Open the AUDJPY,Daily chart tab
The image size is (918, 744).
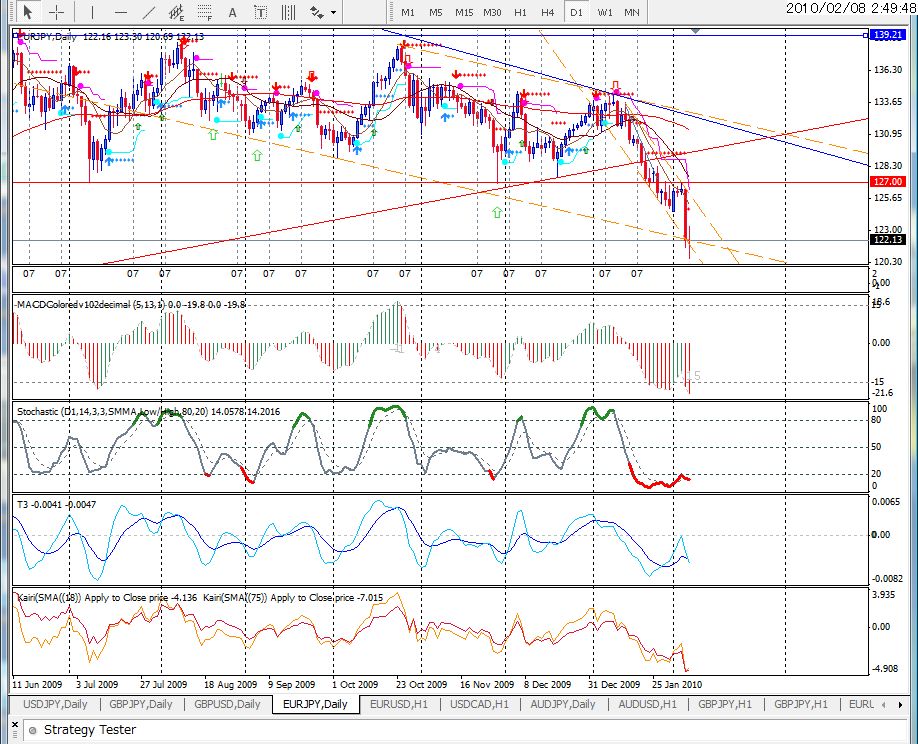[563, 704]
